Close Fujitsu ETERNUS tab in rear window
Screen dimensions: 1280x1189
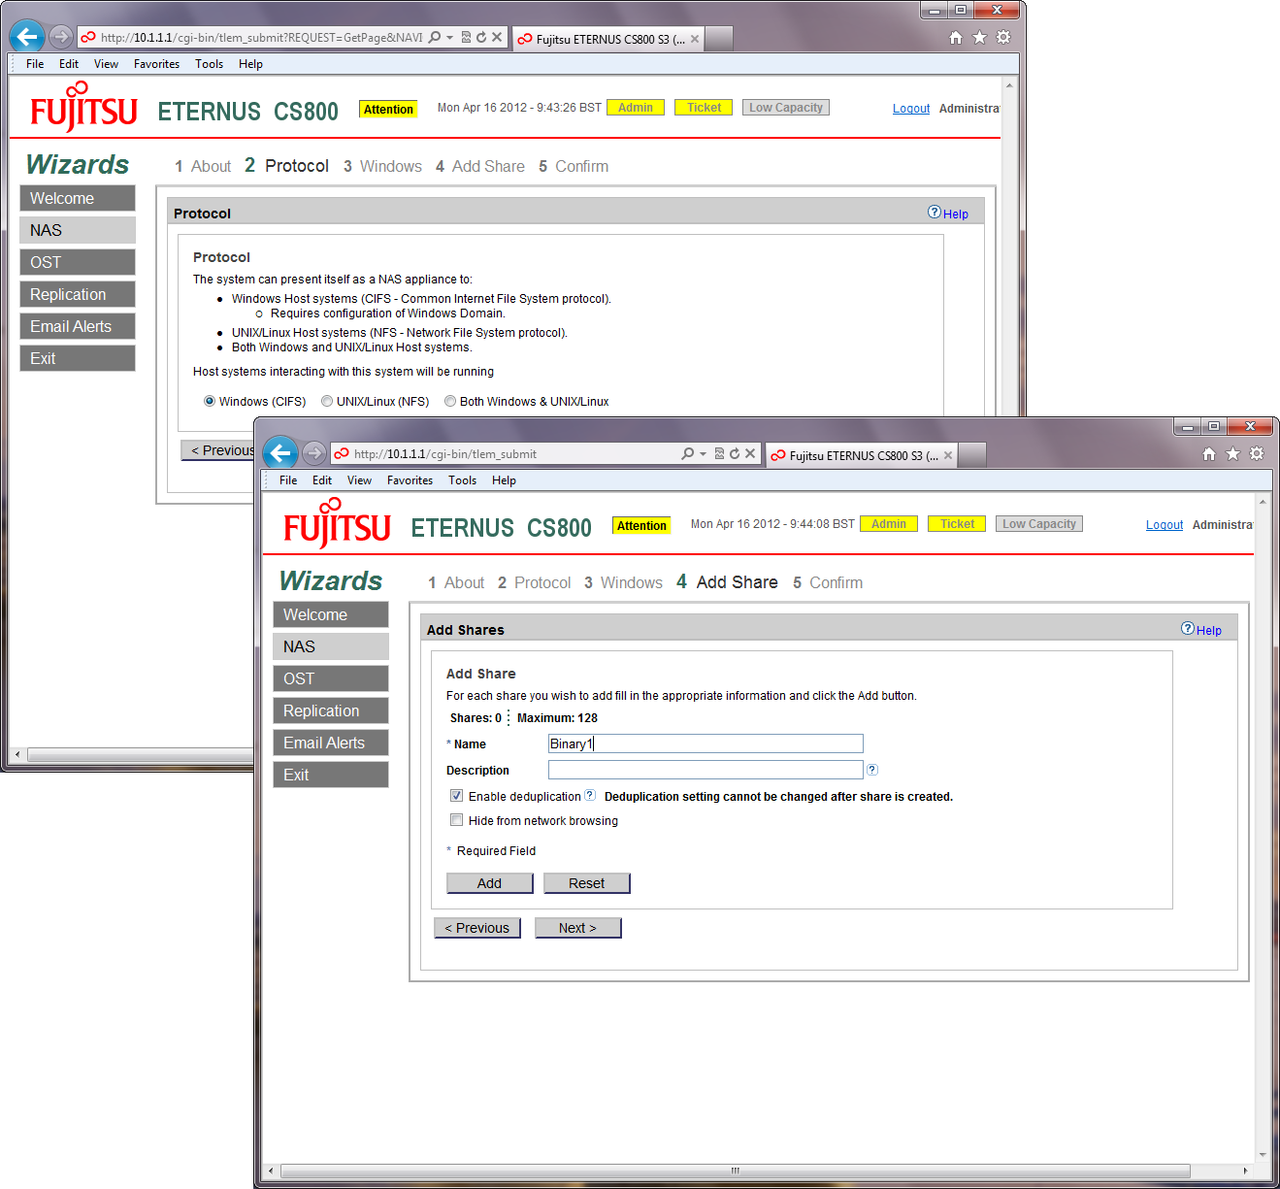coord(695,39)
